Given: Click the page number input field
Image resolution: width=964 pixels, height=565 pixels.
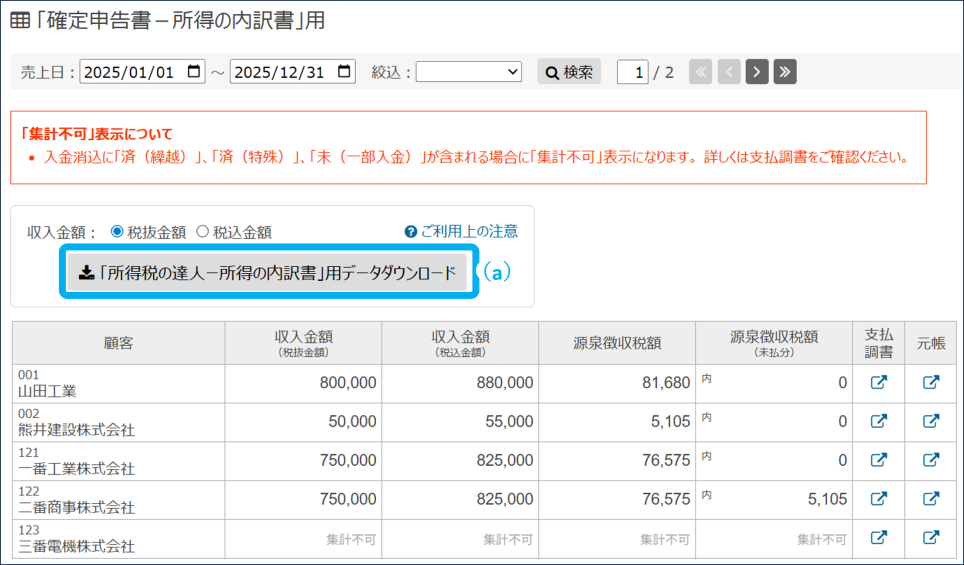Looking at the screenshot, I should 632,72.
